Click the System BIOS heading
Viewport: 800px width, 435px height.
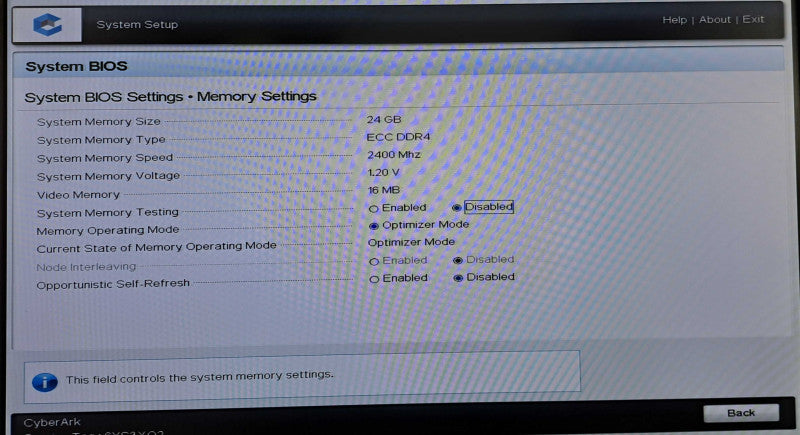[77, 66]
